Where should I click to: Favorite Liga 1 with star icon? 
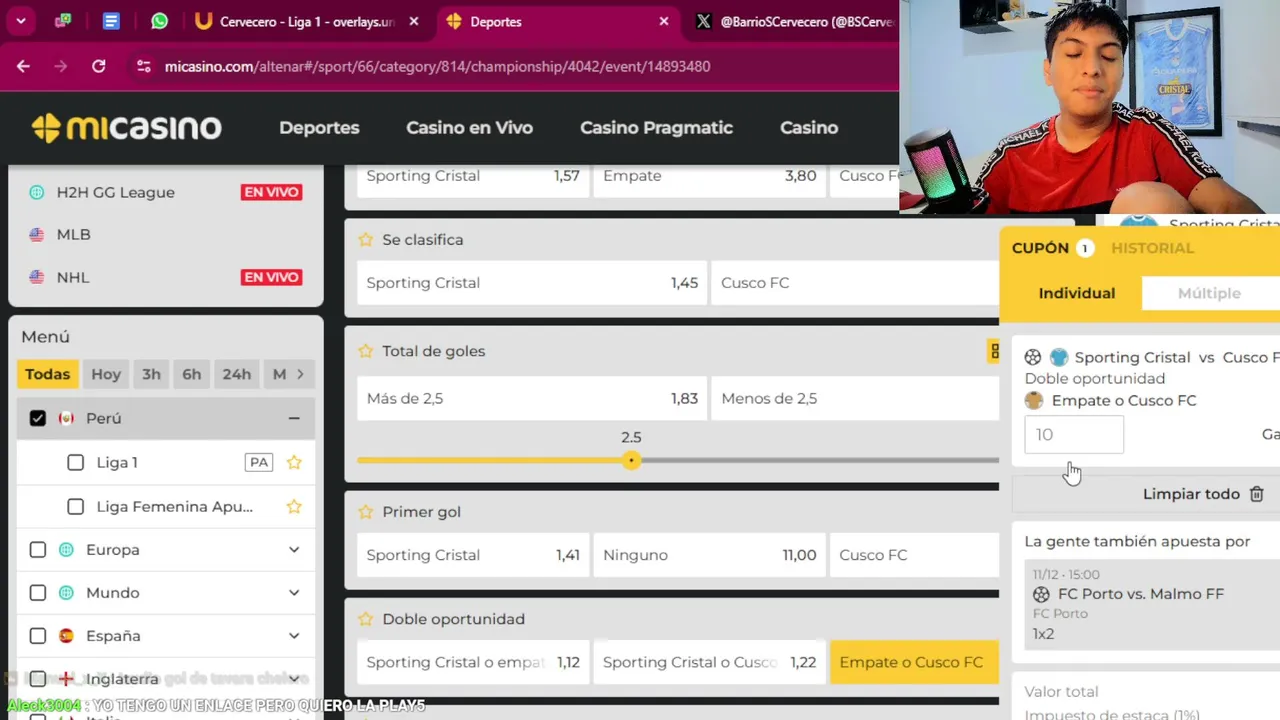pyautogui.click(x=294, y=462)
